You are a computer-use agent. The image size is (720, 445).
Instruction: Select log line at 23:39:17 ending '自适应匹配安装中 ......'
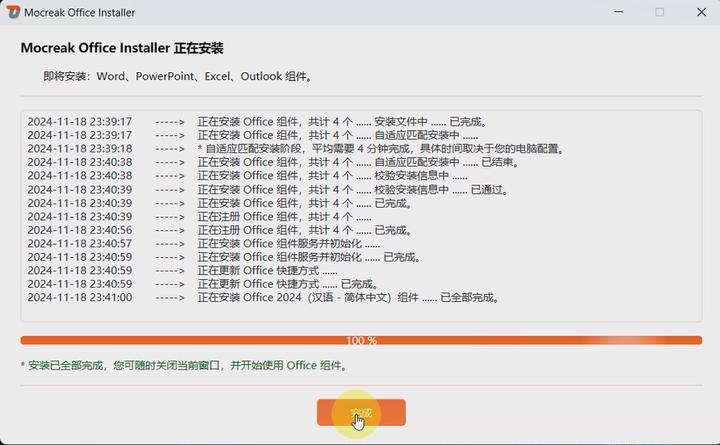point(253,135)
